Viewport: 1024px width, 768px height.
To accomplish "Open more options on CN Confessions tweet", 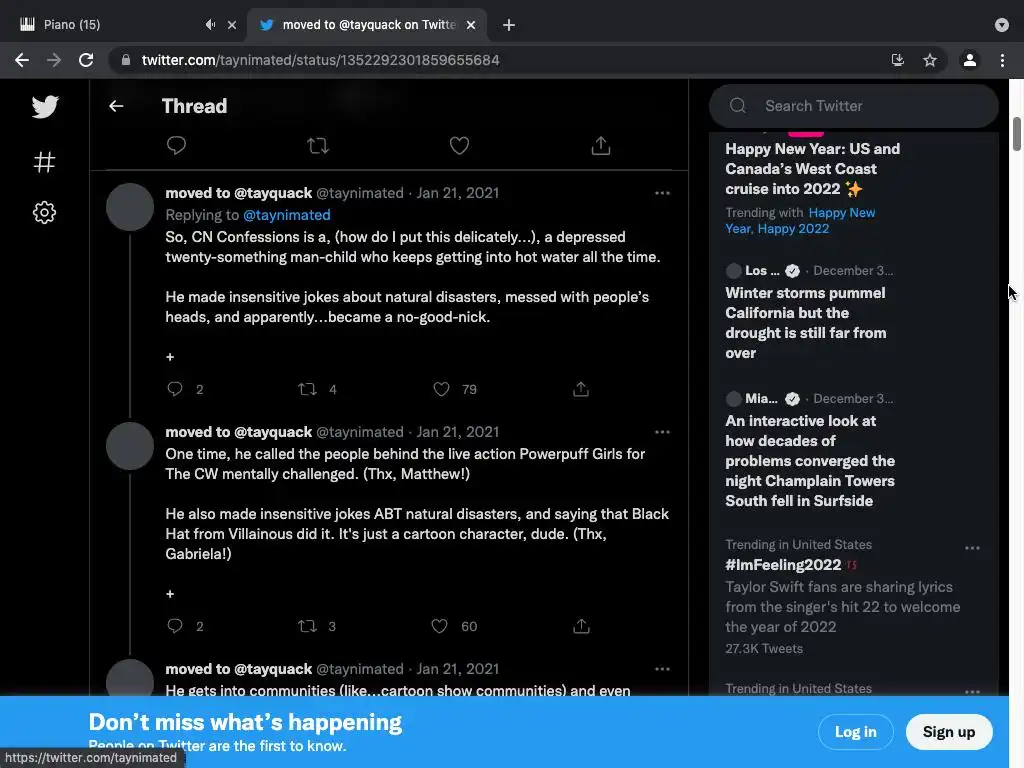I will [x=662, y=193].
